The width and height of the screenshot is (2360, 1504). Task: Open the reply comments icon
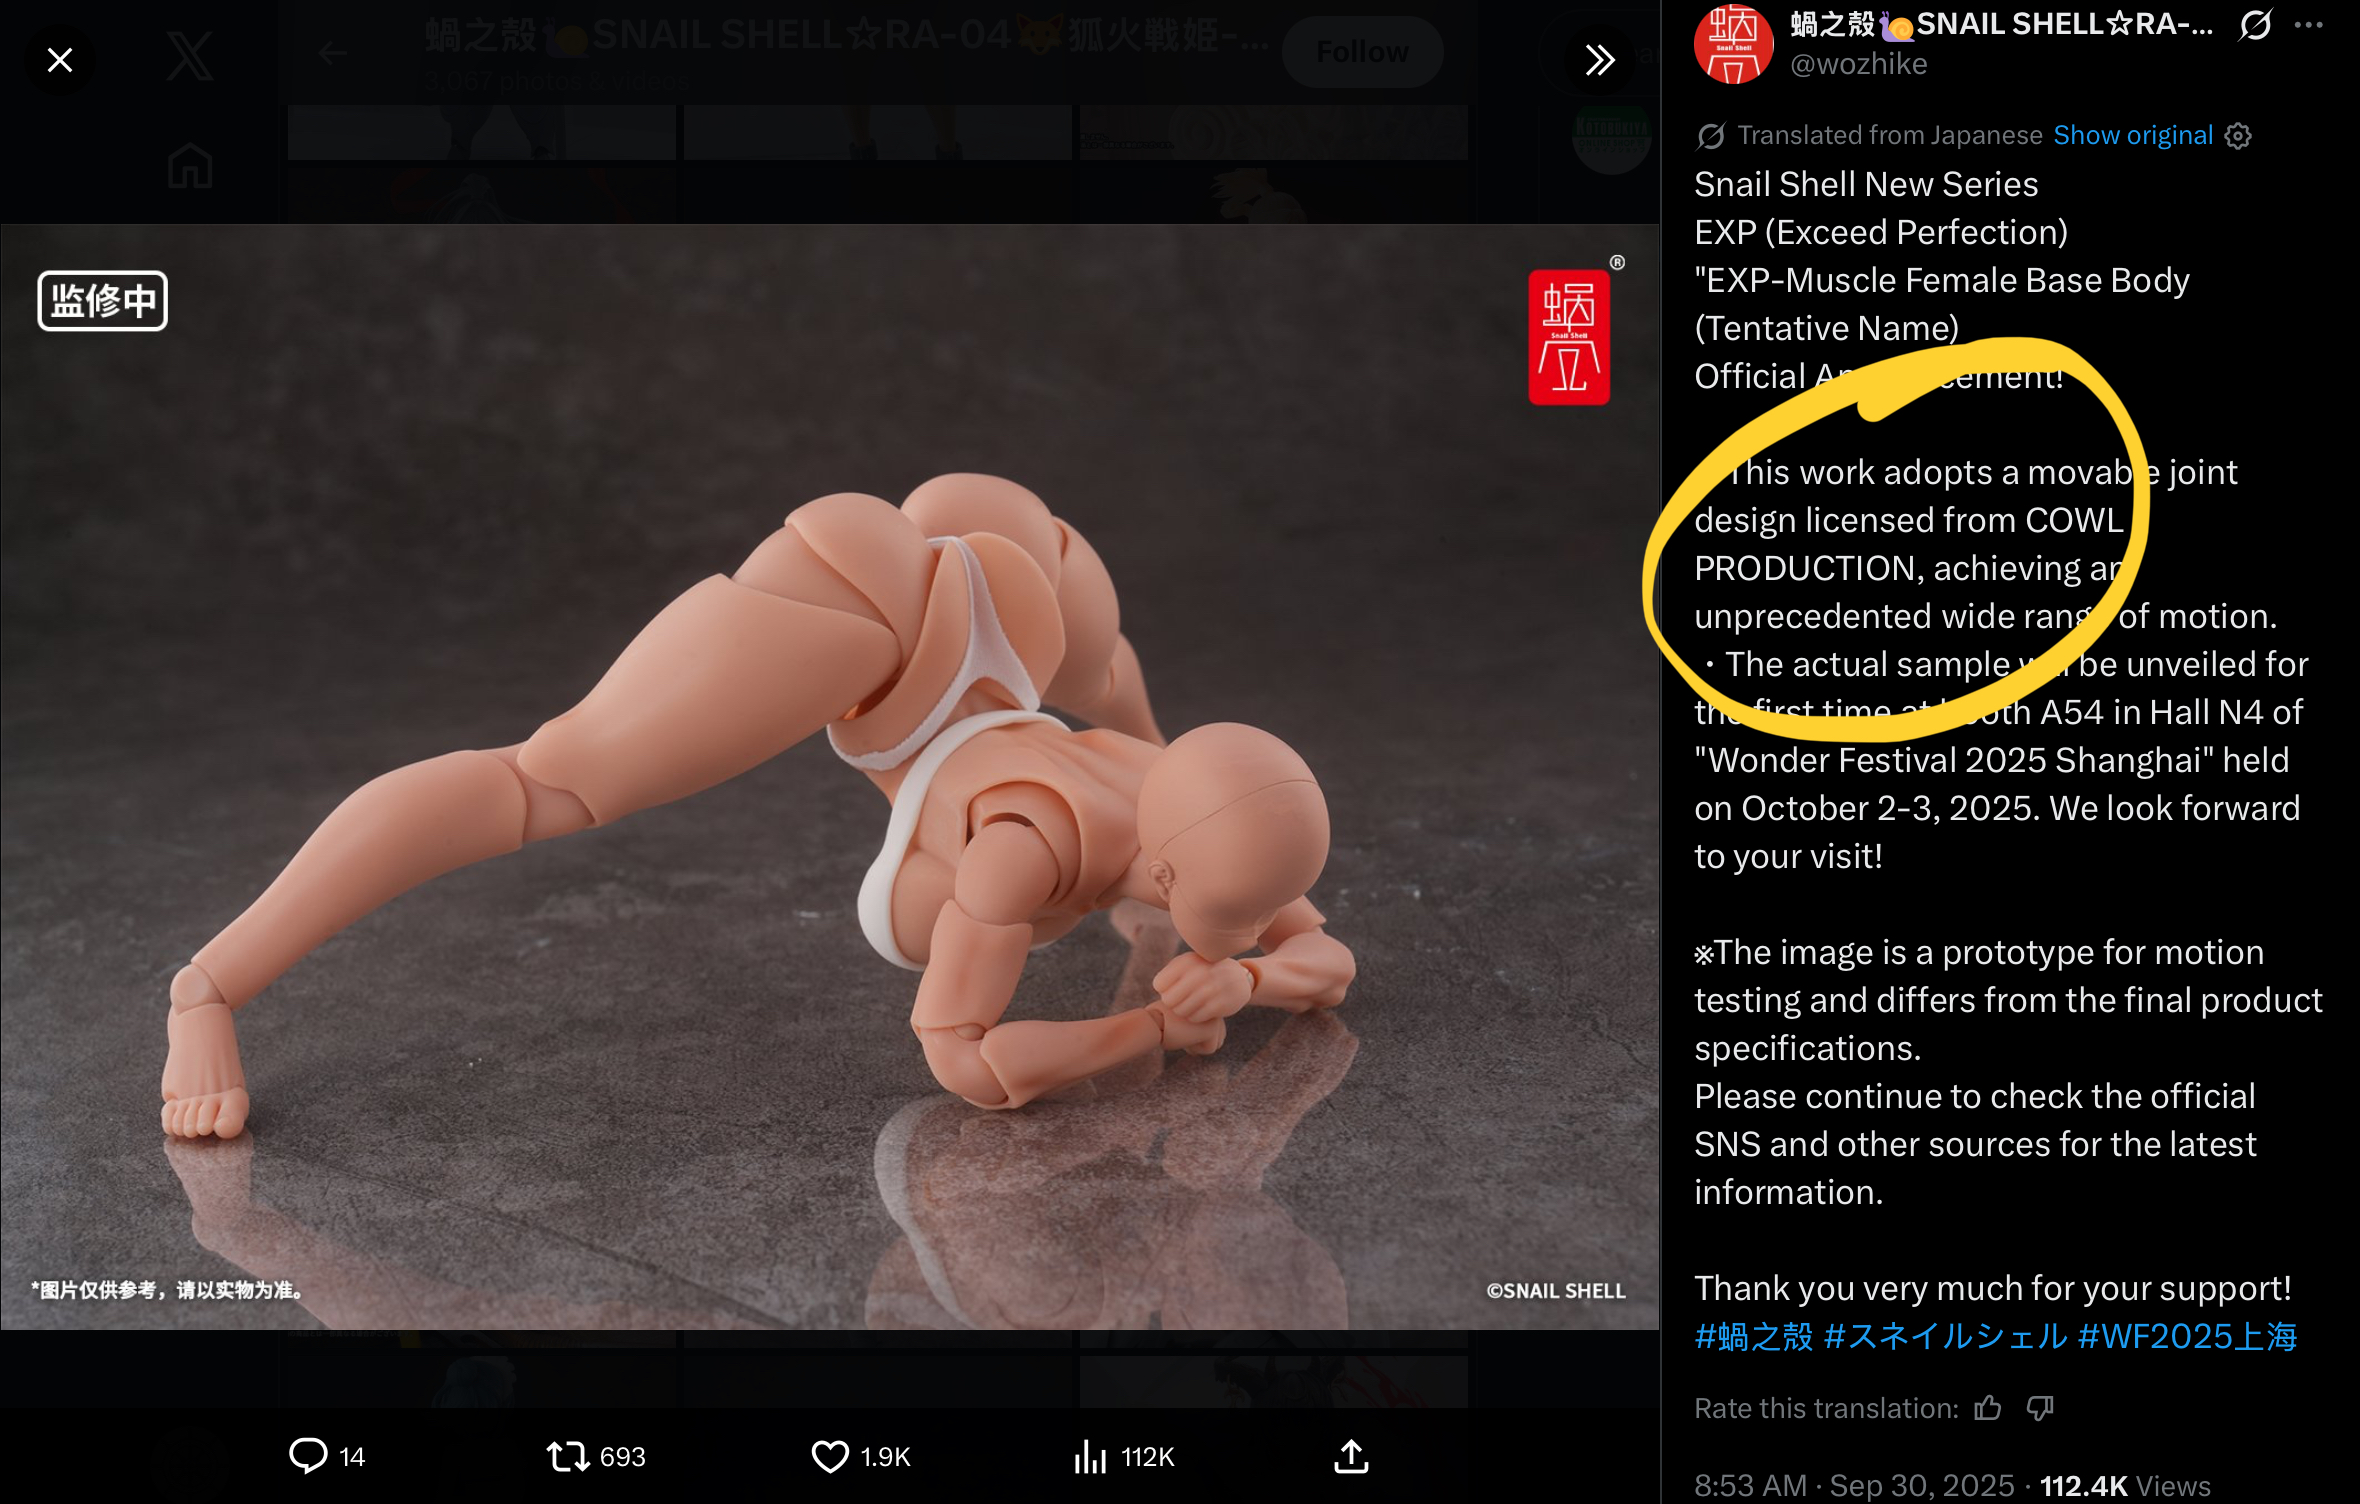pos(308,1456)
